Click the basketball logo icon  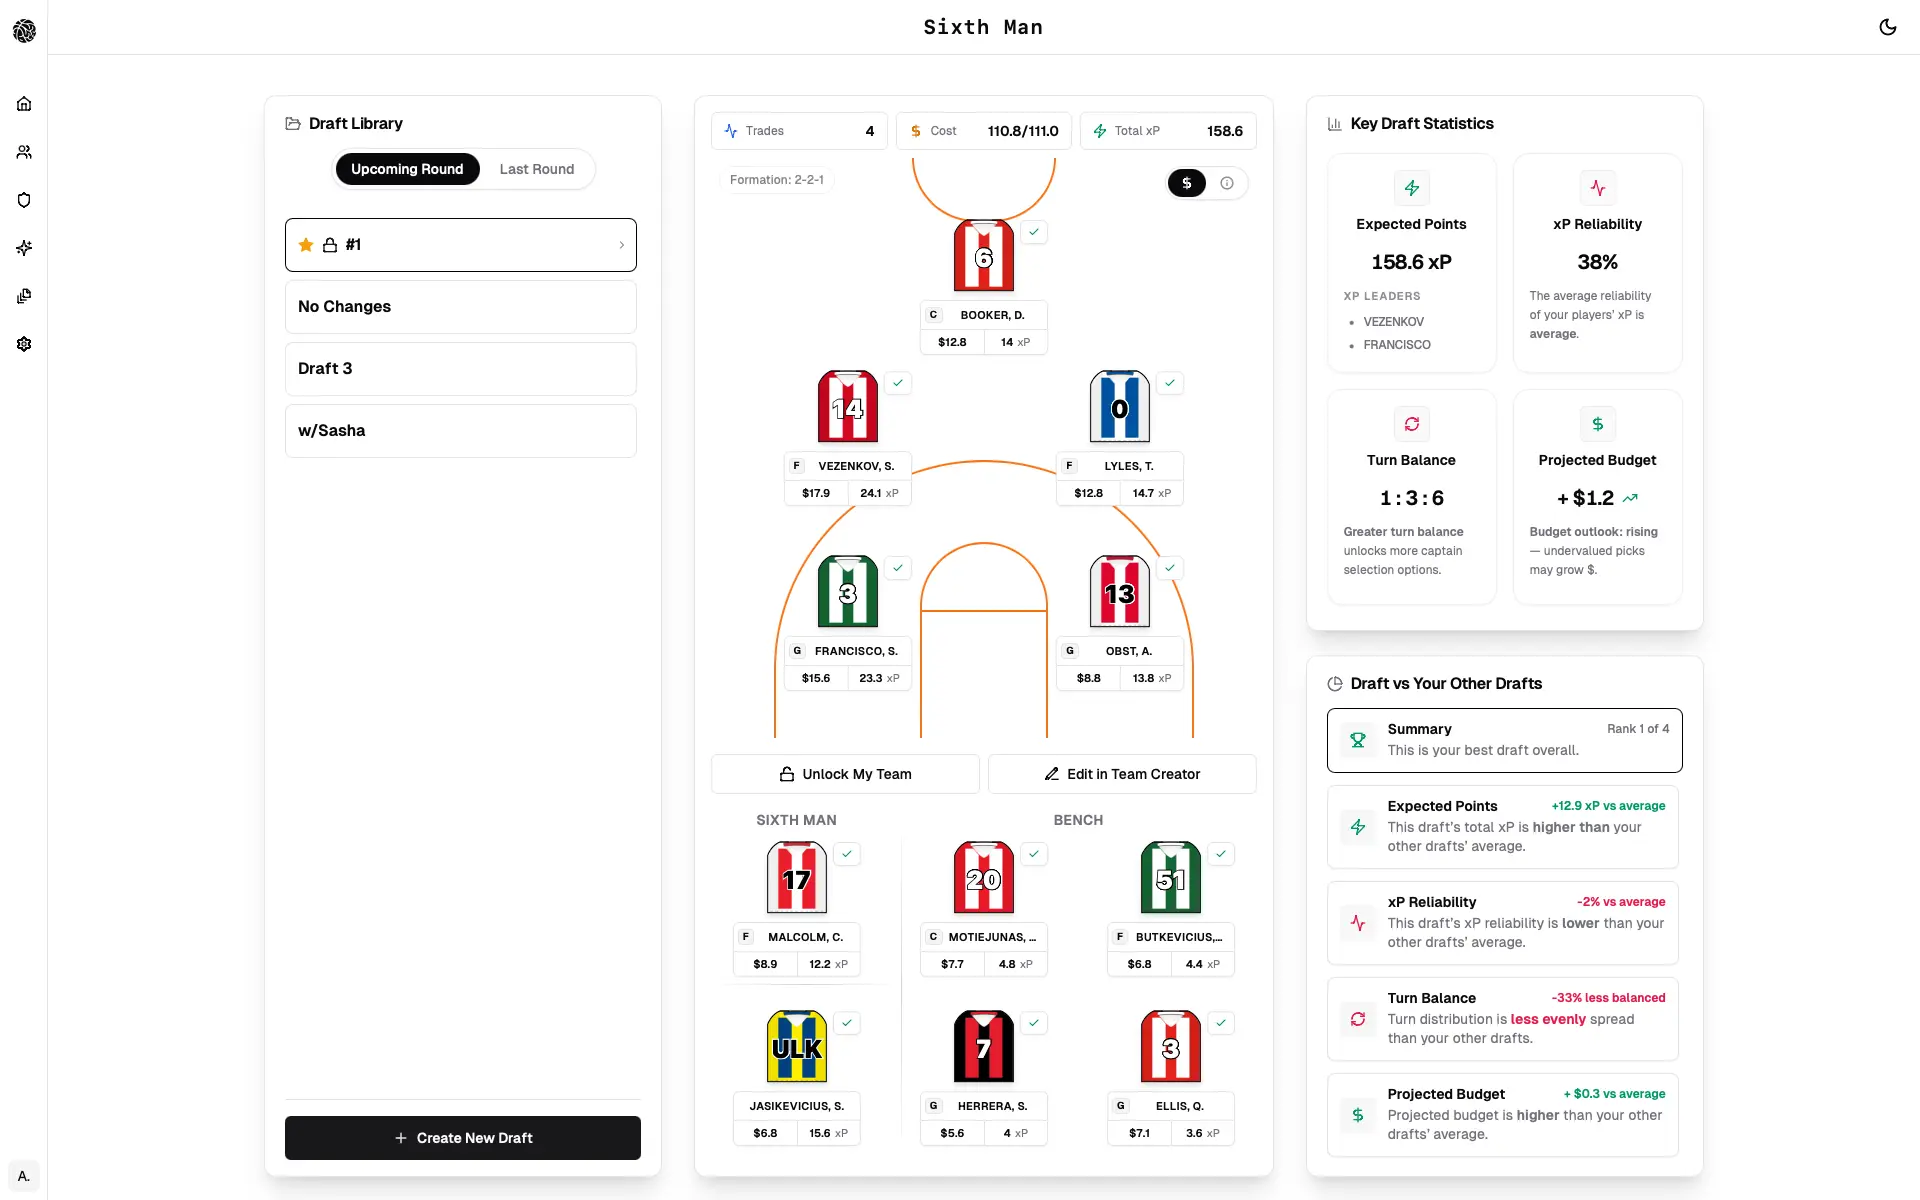click(24, 31)
